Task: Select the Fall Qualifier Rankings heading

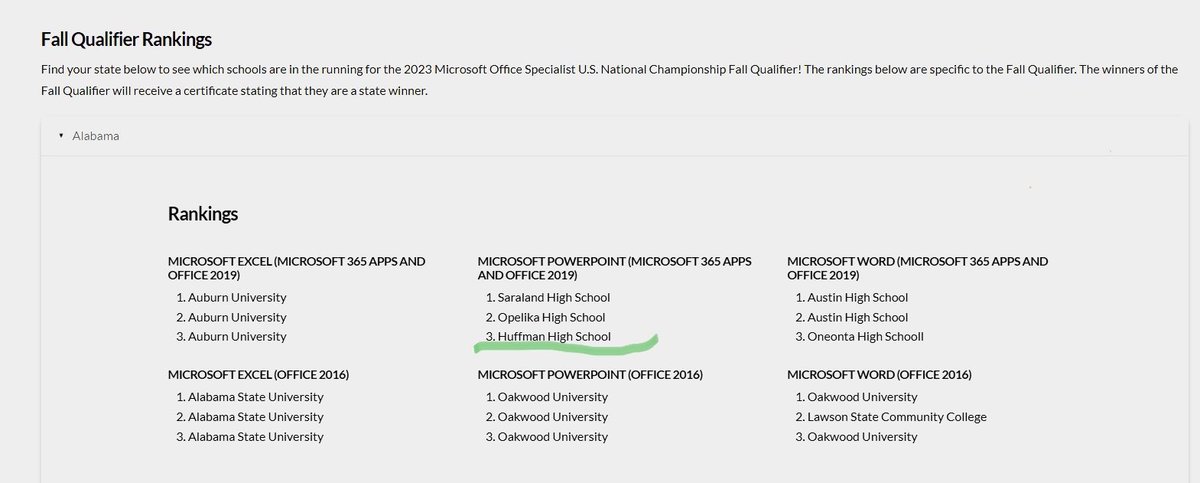Action: pyautogui.click(x=127, y=40)
